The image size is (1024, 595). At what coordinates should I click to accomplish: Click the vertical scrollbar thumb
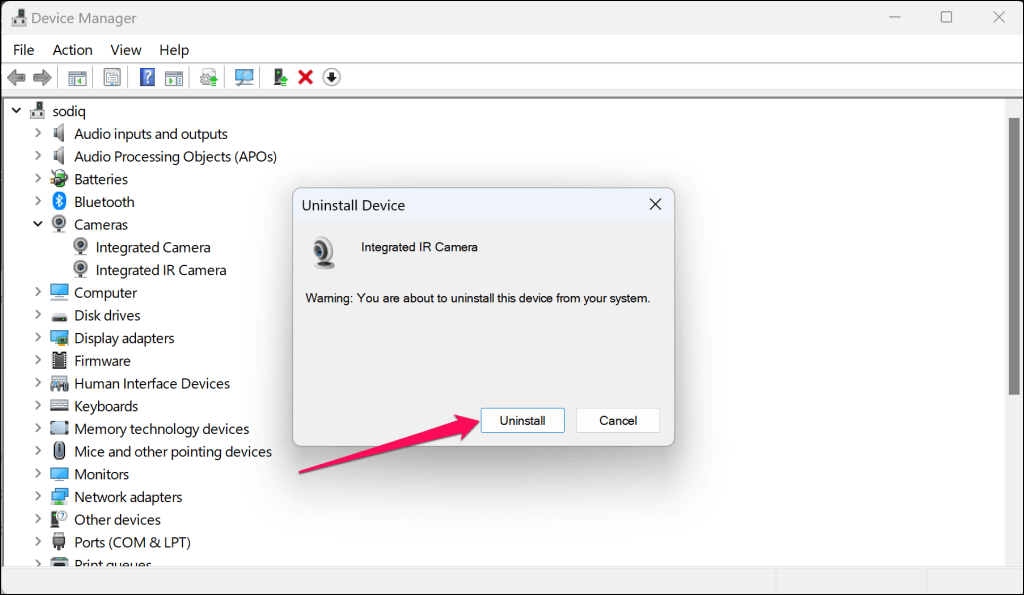pos(1014,256)
